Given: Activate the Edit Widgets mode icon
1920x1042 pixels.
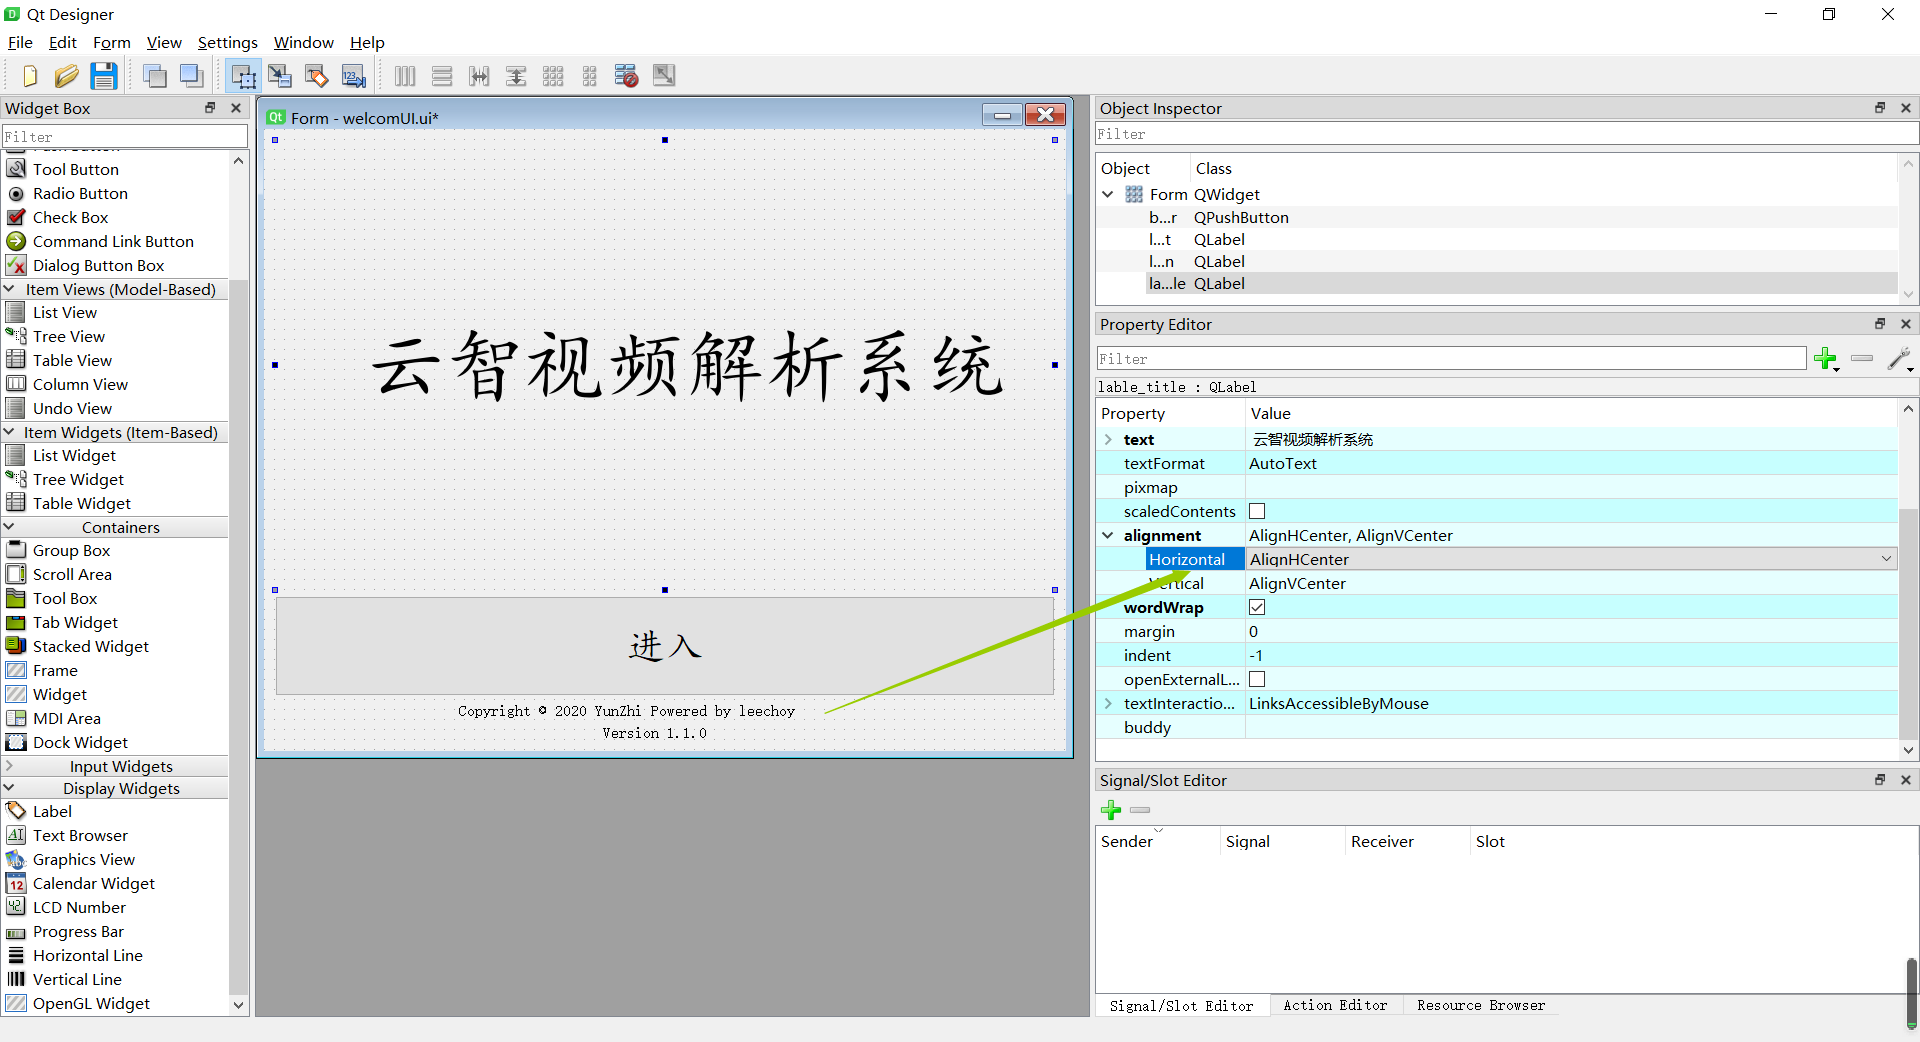Looking at the screenshot, I should click(243, 76).
